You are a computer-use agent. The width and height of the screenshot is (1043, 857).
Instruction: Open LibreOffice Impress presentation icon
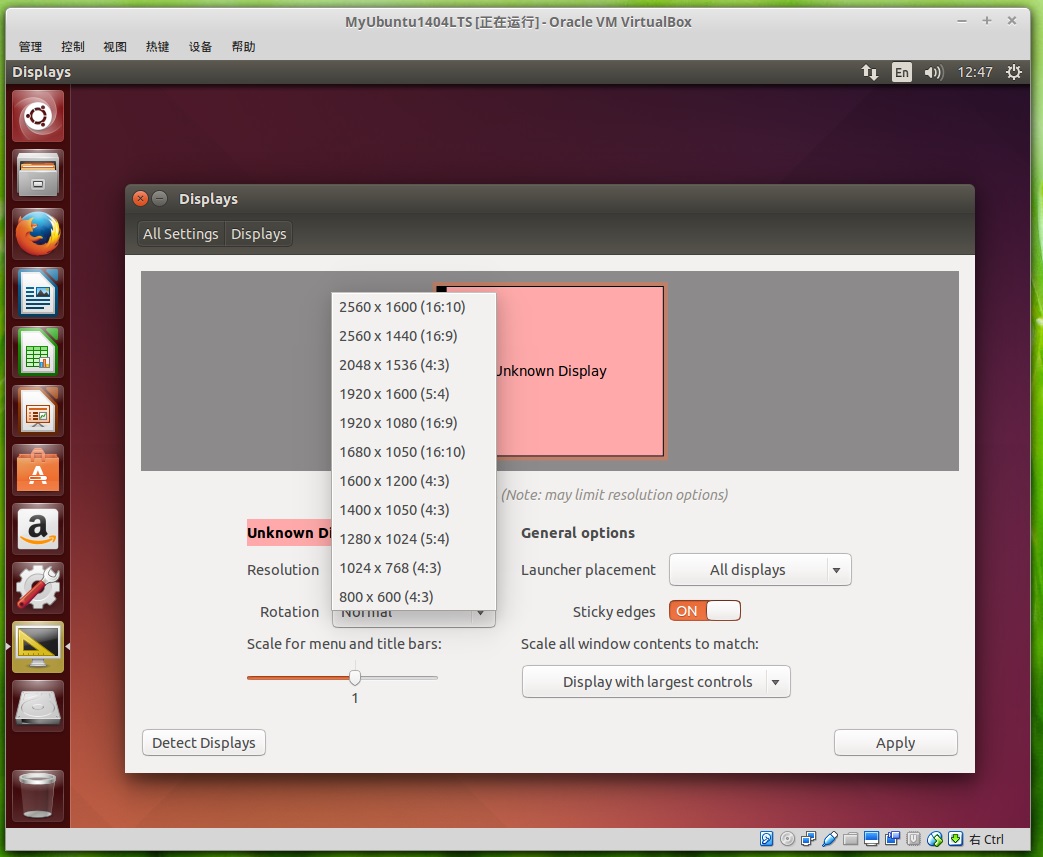38,411
